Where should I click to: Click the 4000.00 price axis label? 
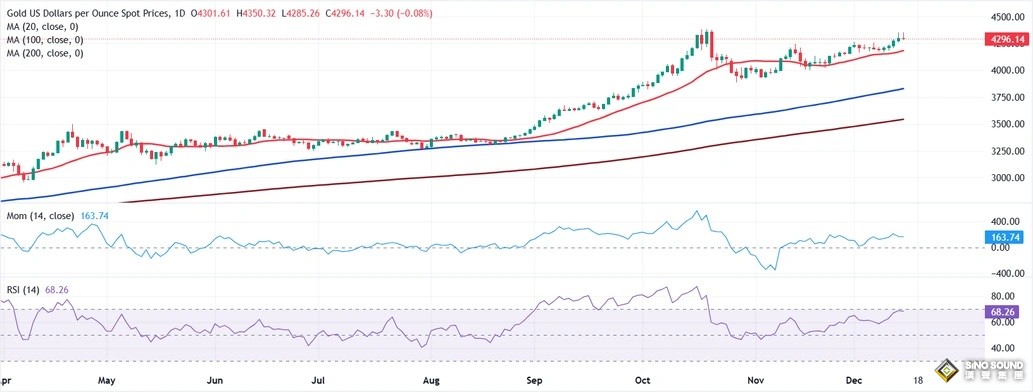(1006, 70)
